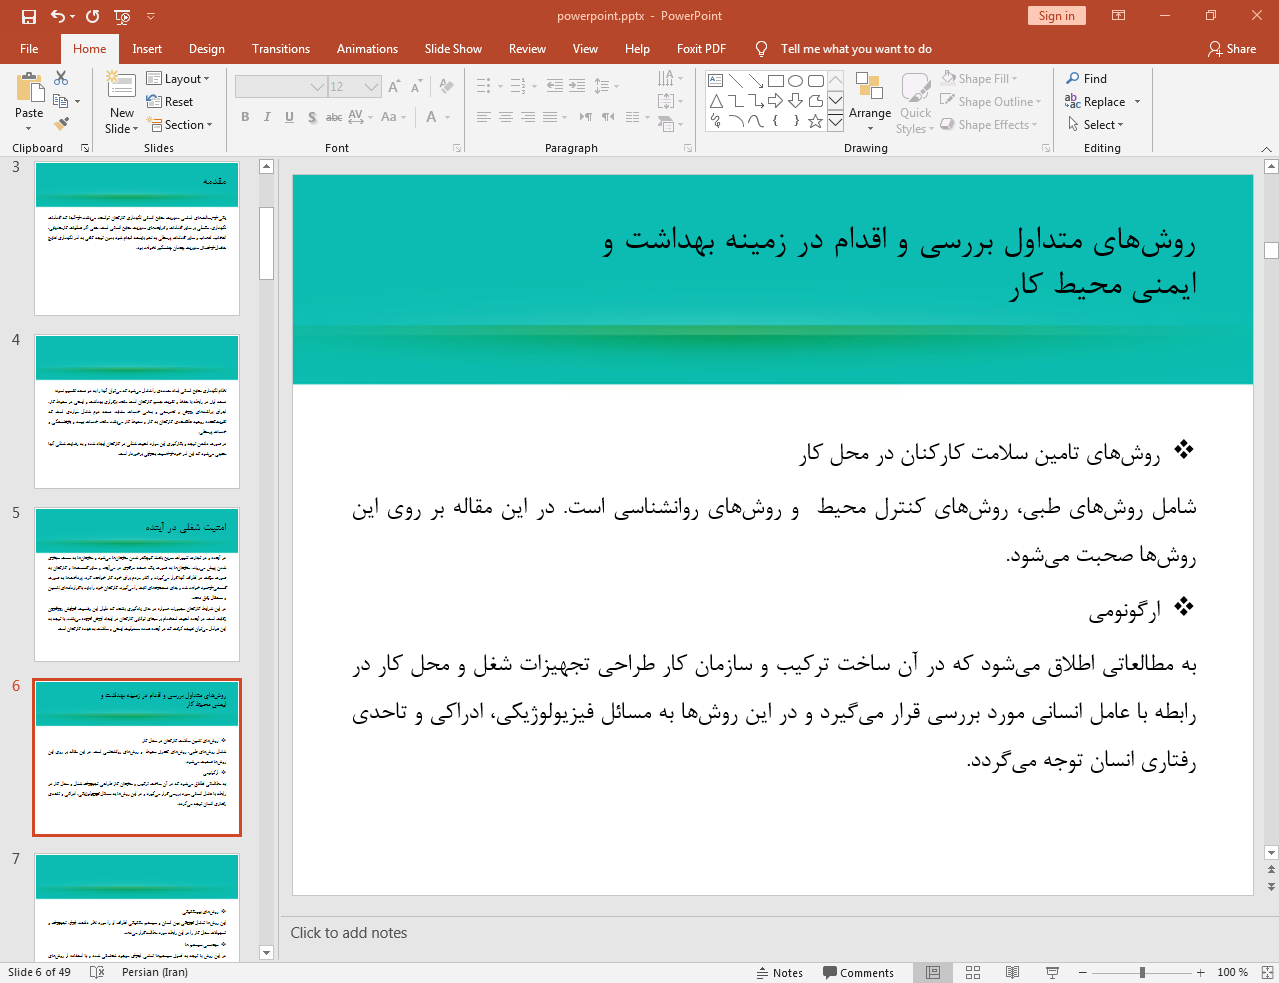The height and width of the screenshot is (983, 1279).
Task: Toggle Bold formatting
Action: pos(245,117)
